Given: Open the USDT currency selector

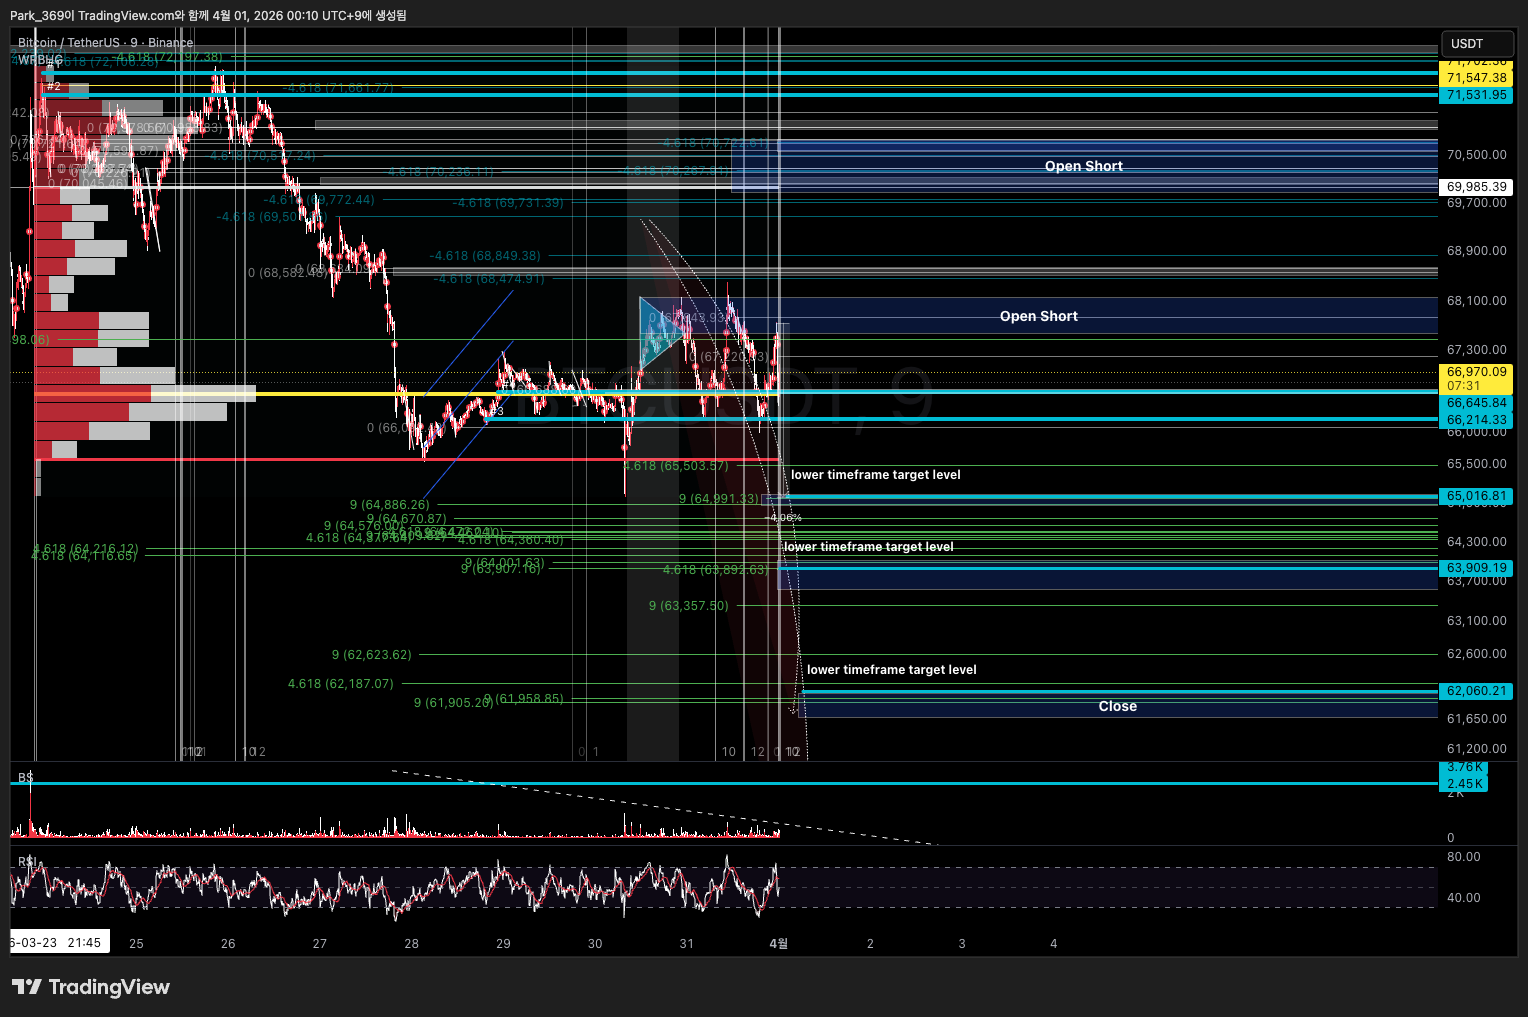Looking at the screenshot, I should [x=1477, y=44].
